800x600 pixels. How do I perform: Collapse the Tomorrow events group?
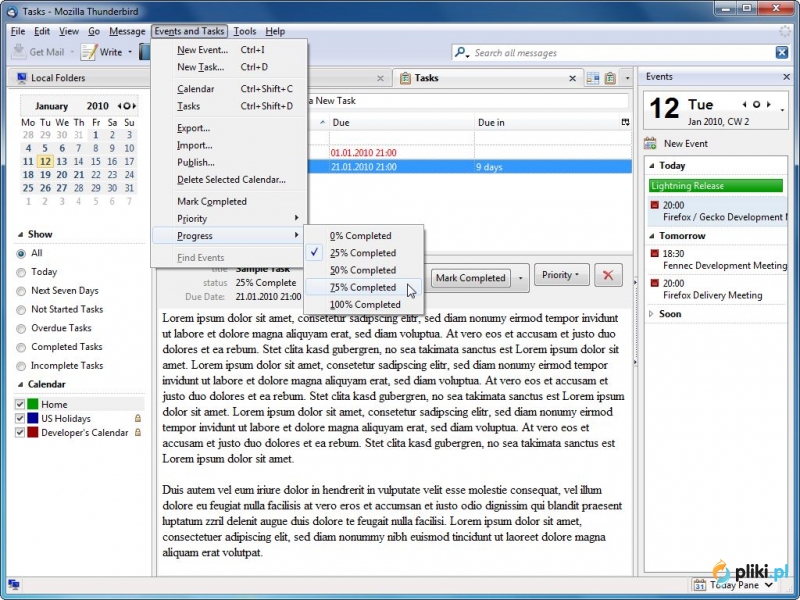pyautogui.click(x=652, y=236)
